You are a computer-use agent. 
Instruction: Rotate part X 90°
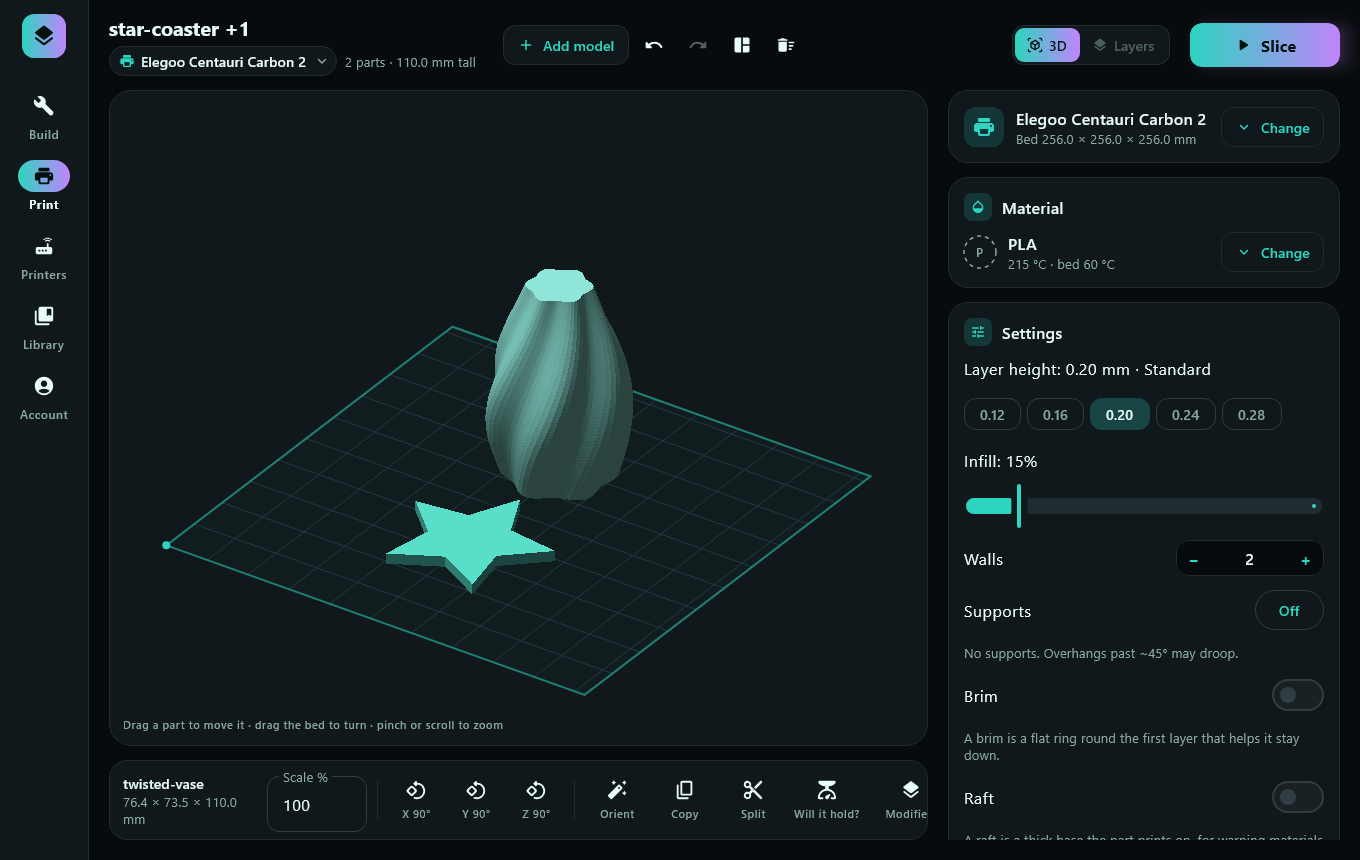(x=416, y=800)
